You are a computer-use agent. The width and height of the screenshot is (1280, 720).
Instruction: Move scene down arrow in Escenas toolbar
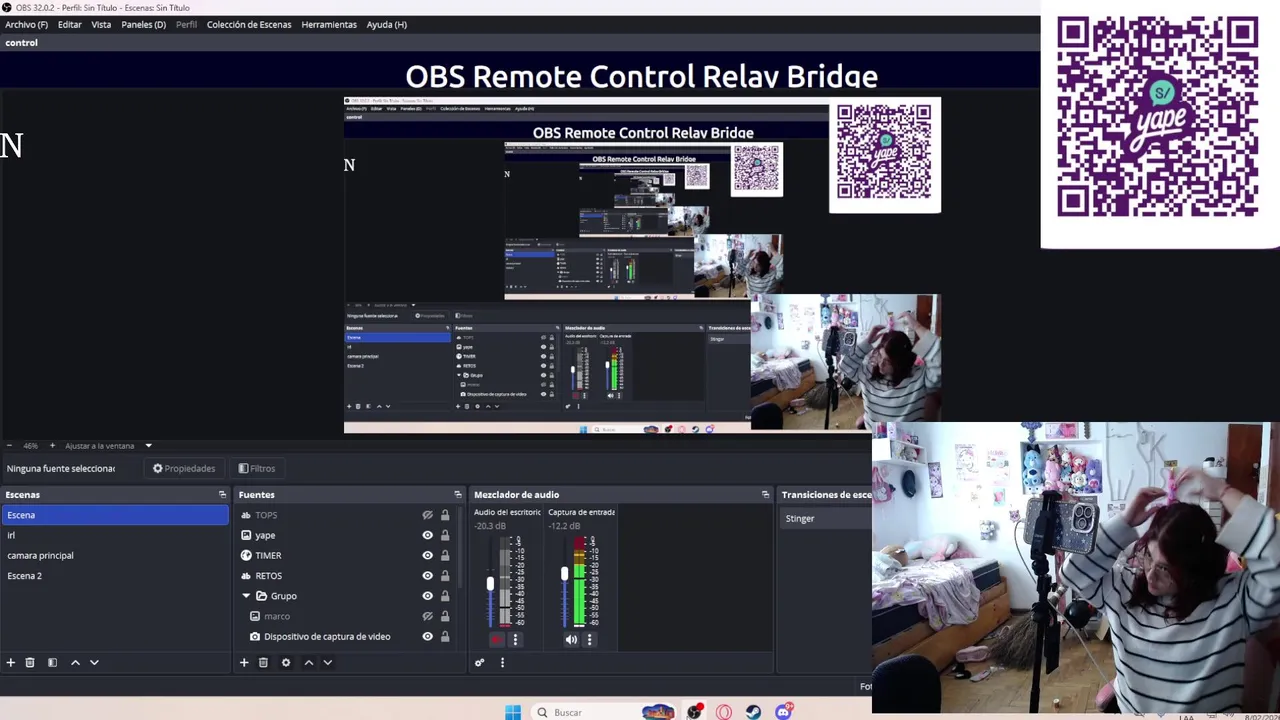click(x=94, y=662)
